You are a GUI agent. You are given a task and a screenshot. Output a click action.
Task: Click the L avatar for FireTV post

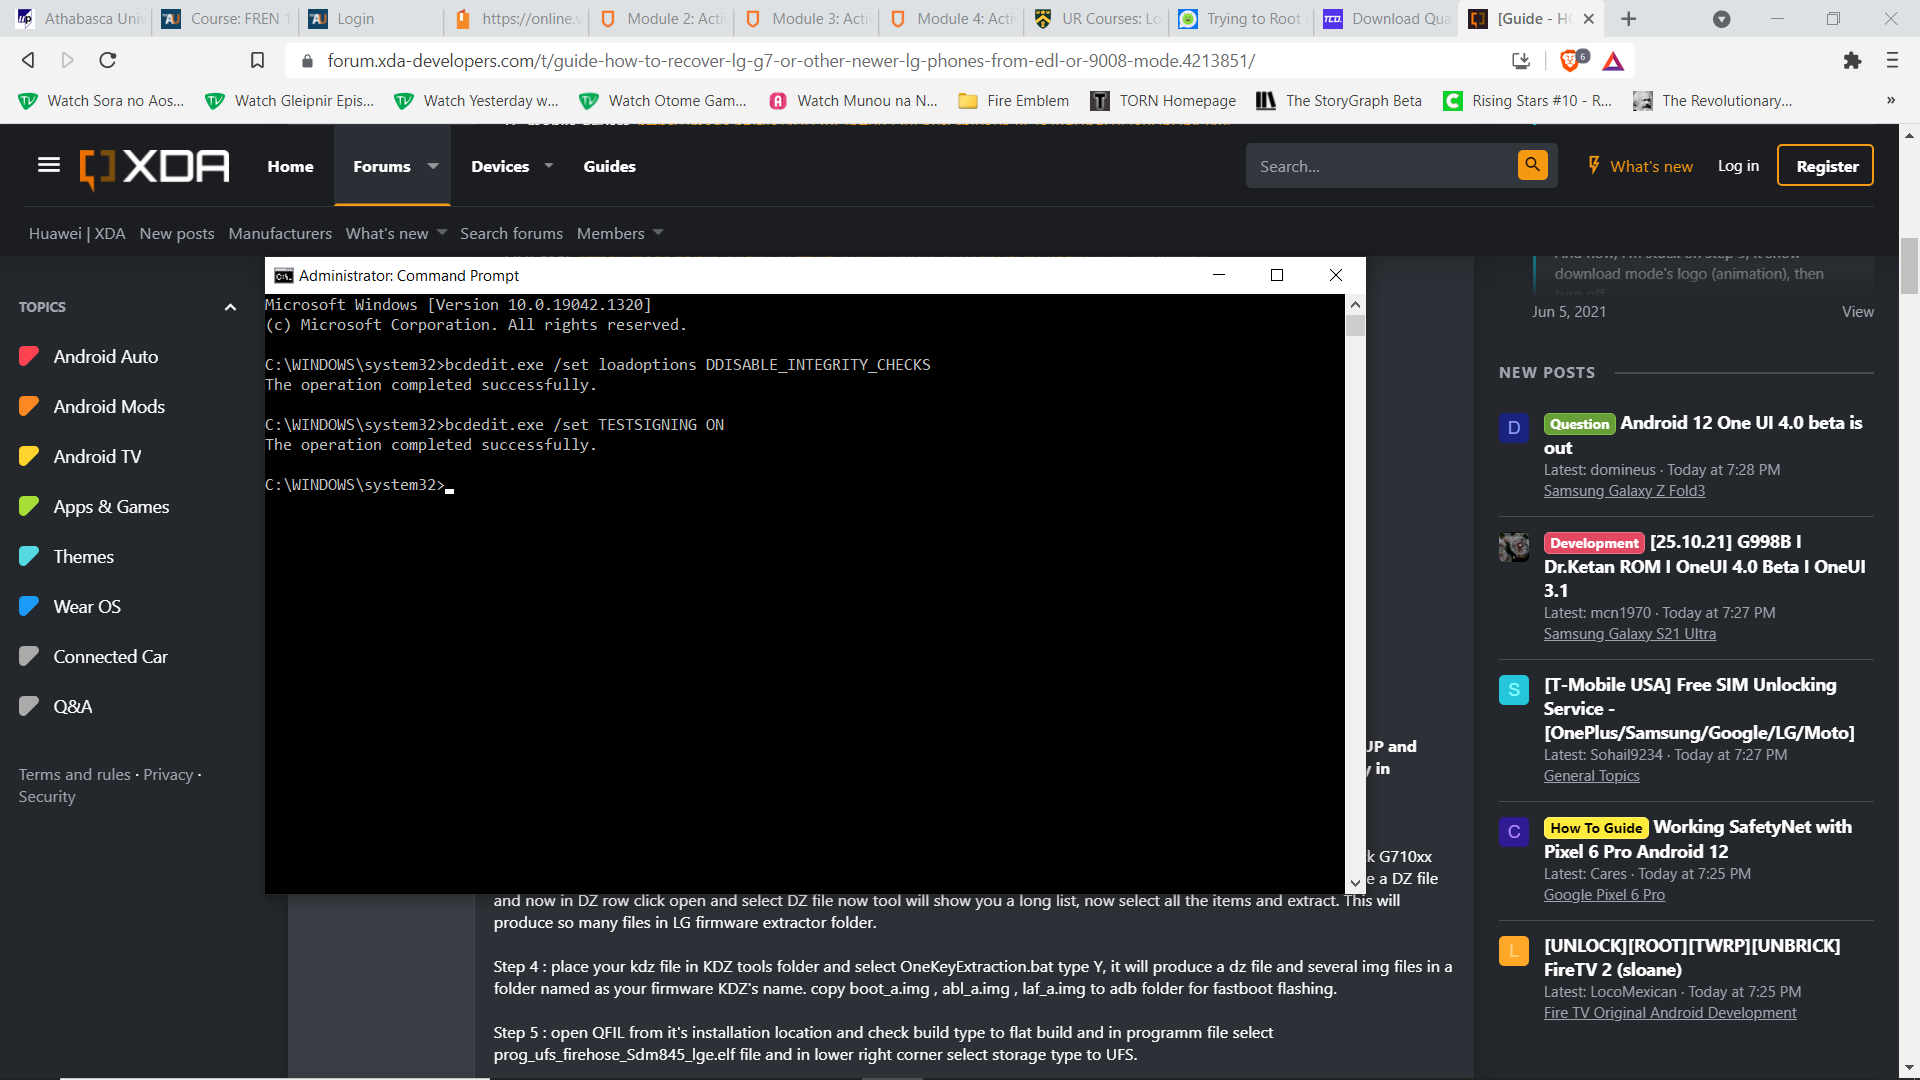[x=1514, y=951]
